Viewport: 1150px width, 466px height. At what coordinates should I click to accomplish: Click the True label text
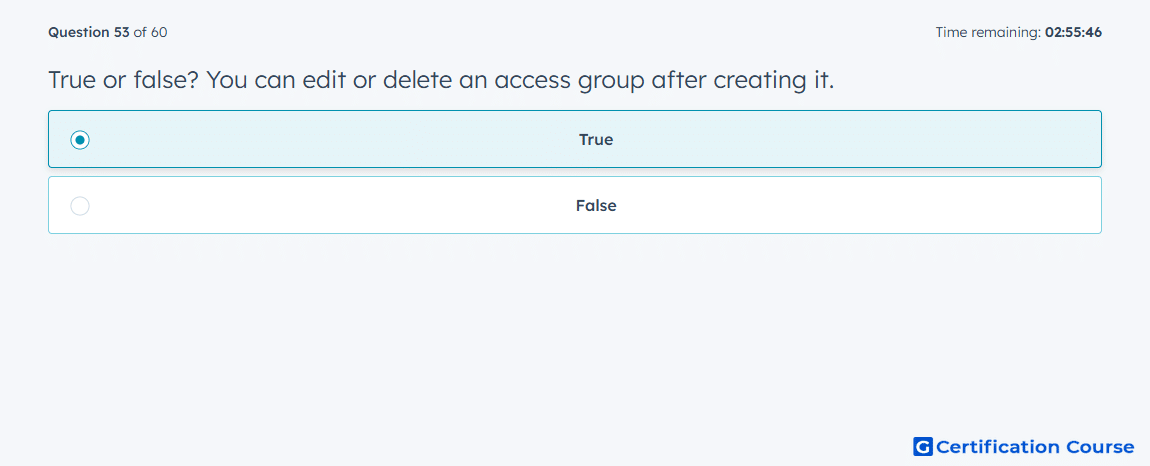[596, 139]
